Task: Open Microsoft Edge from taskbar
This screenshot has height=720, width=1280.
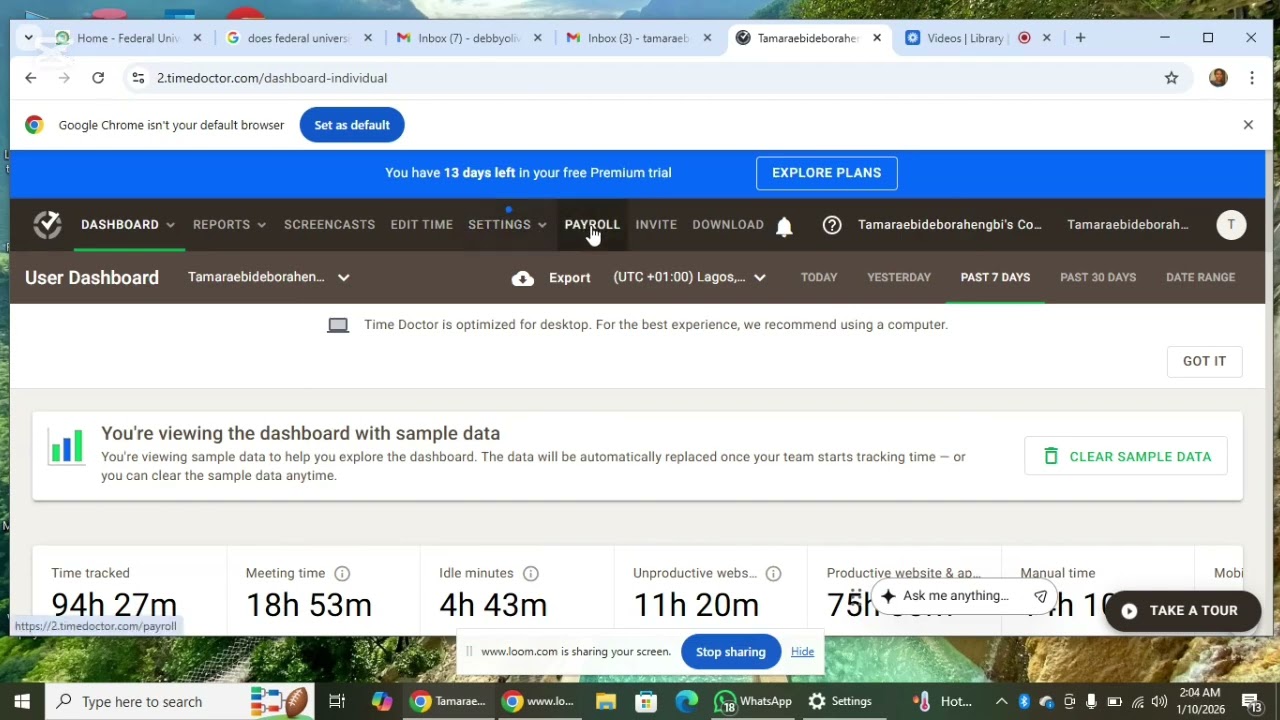Action: [686, 702]
